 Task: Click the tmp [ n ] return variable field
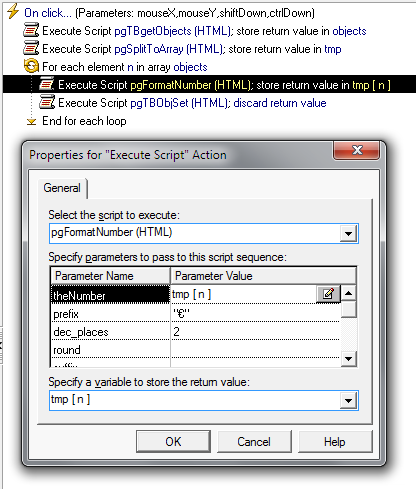[x=204, y=400]
